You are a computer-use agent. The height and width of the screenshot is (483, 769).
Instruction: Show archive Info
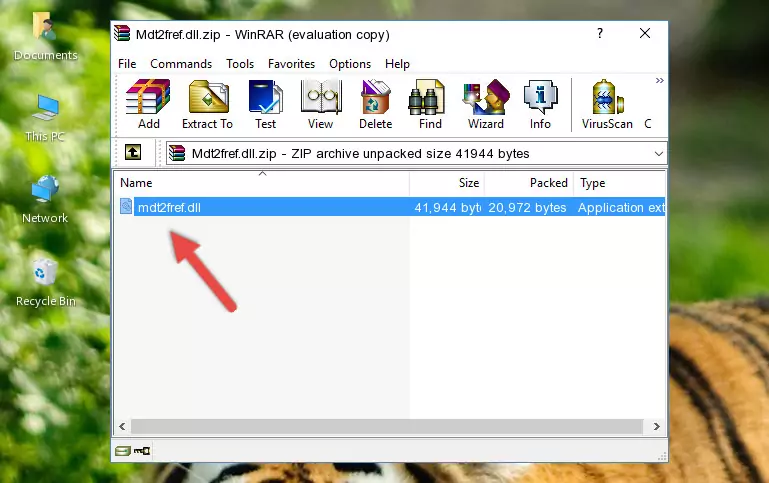coord(540,104)
